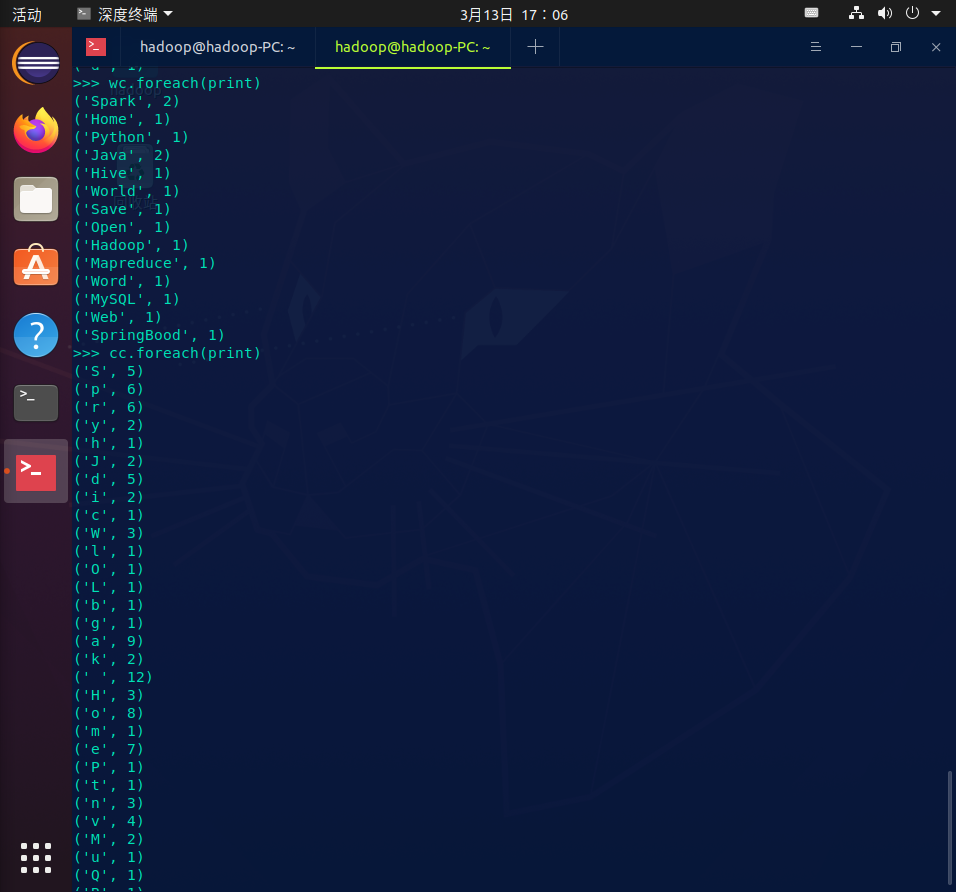Click the ('Python', 1) output line
956x892 pixels.
click(131, 137)
